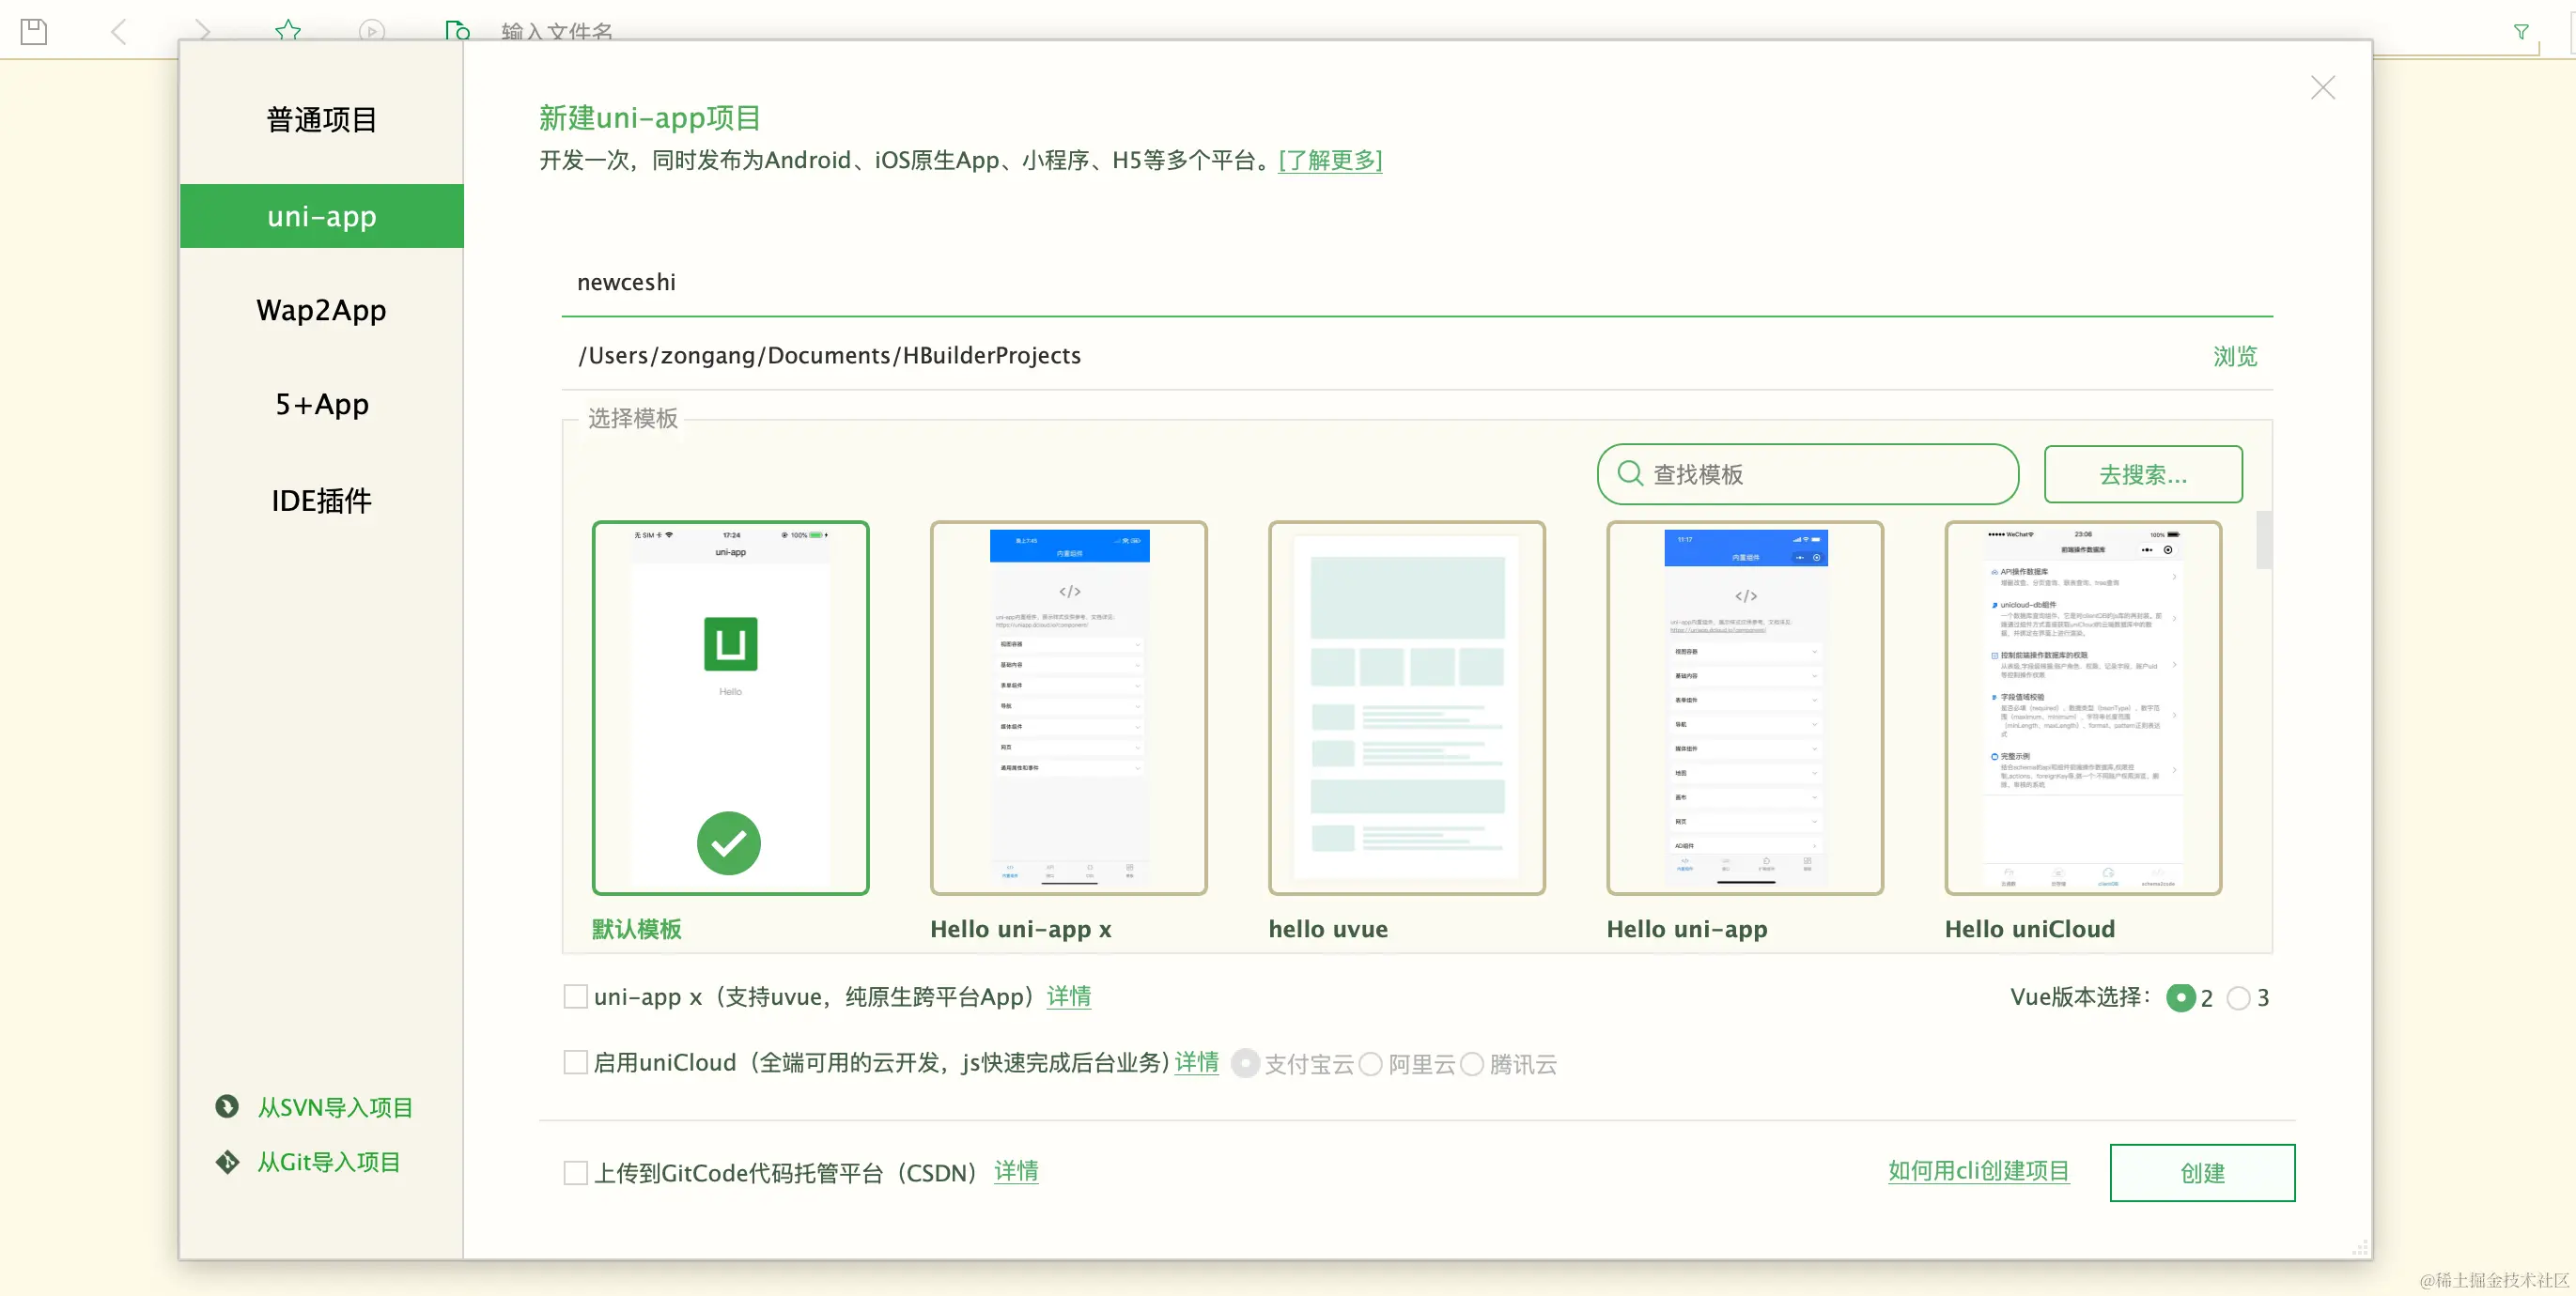Viewport: 2576px width, 1296px height.
Task: Switch to the 普通项目 tab
Action: click(320, 119)
